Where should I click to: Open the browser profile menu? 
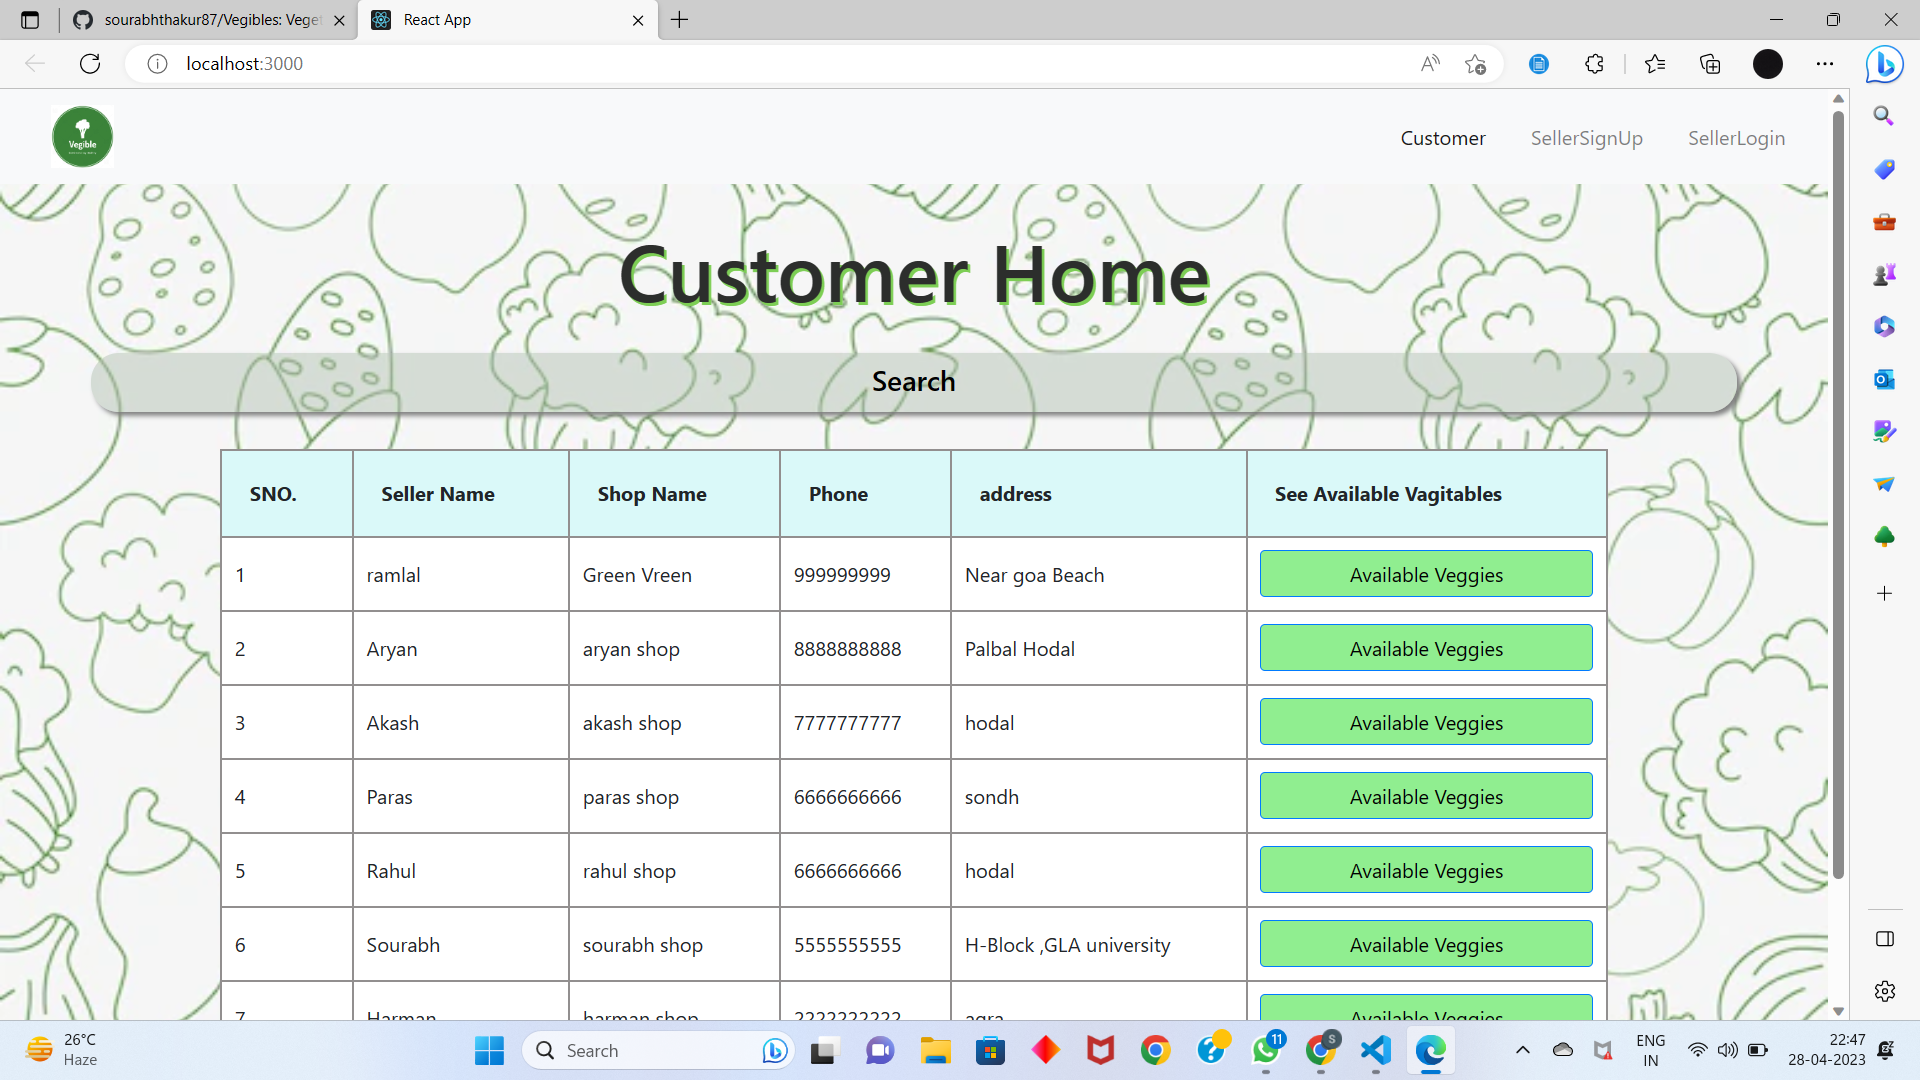(1767, 63)
